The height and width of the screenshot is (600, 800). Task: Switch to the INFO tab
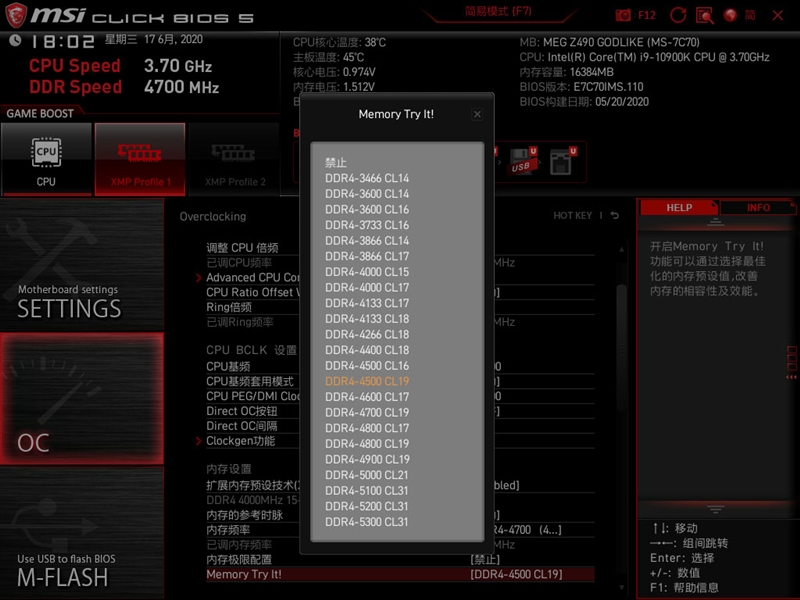[x=759, y=207]
